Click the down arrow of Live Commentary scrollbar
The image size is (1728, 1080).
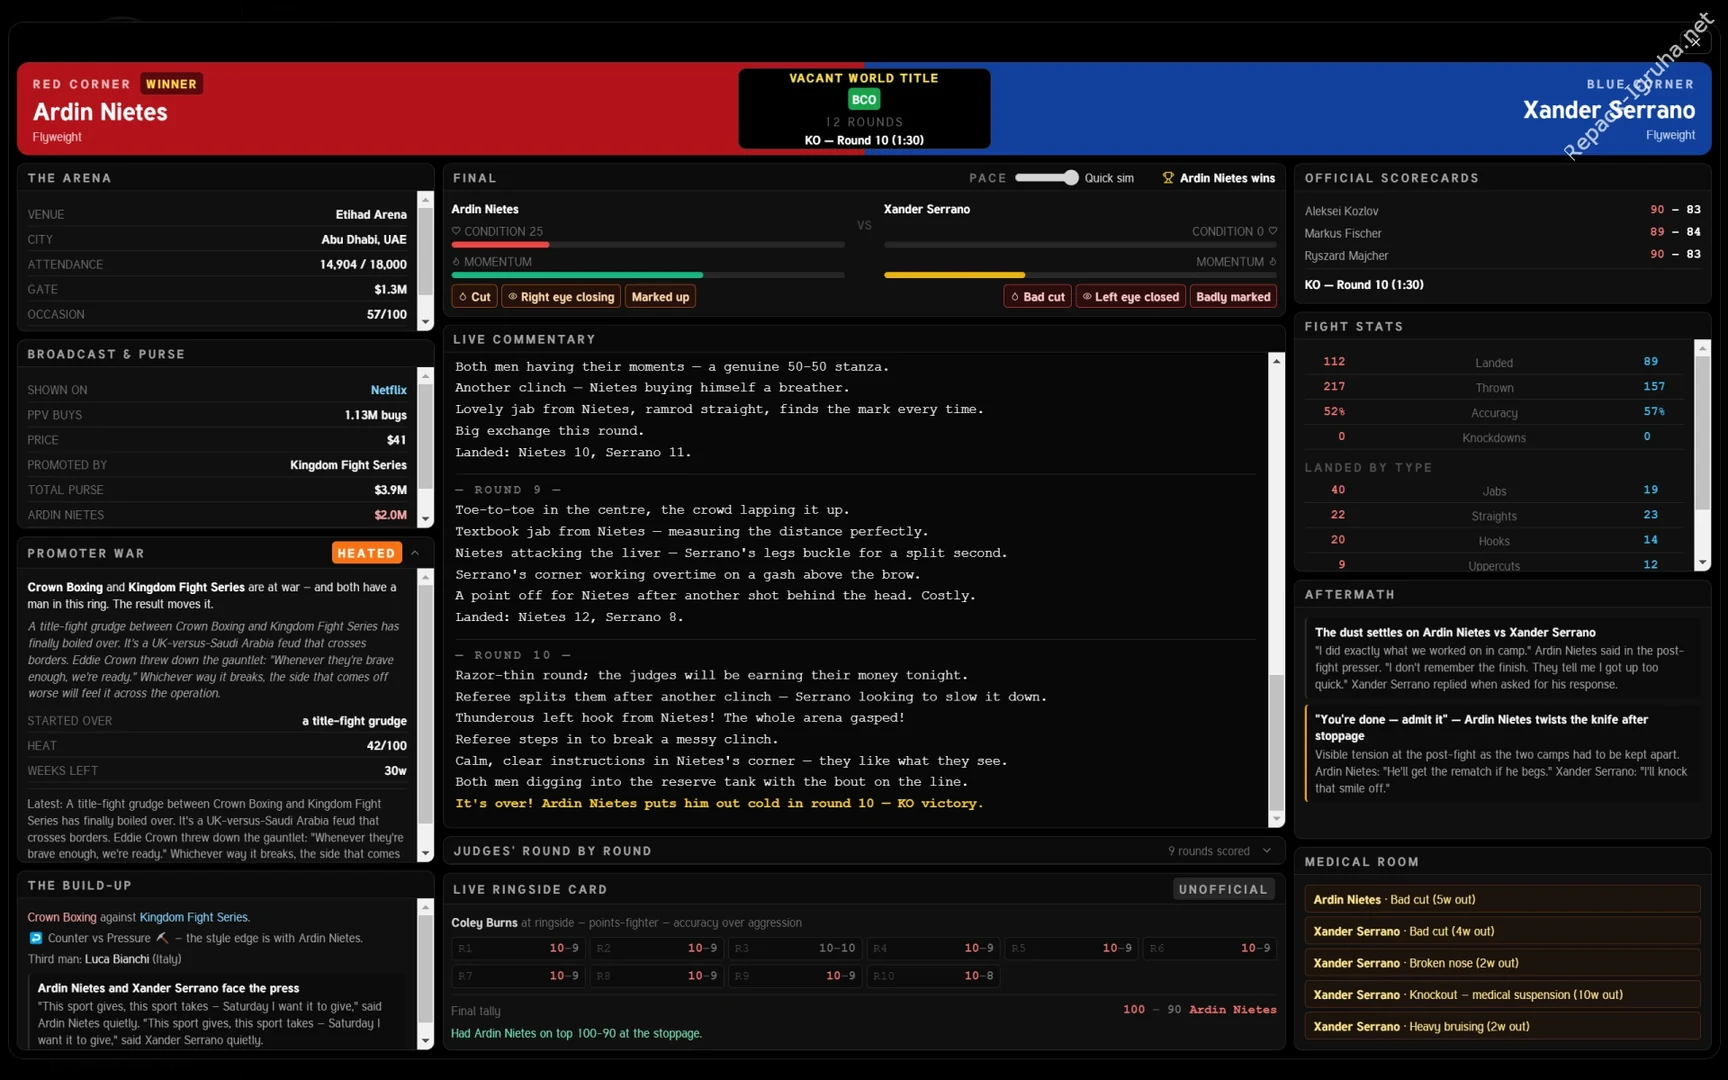pyautogui.click(x=1276, y=819)
